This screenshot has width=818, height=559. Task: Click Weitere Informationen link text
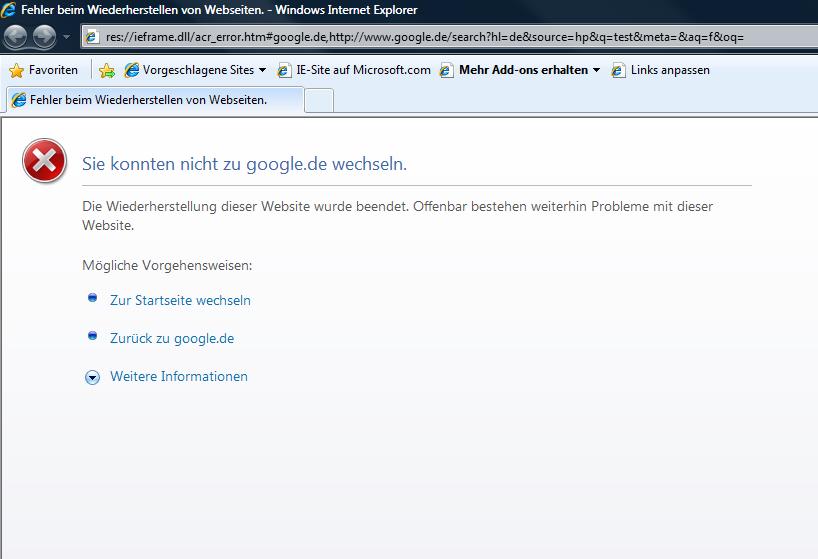click(x=179, y=376)
